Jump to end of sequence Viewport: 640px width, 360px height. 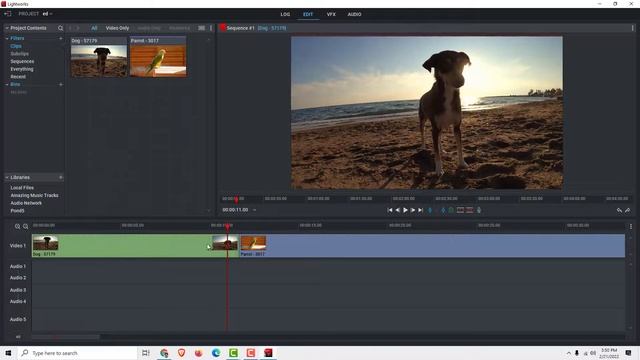point(420,210)
